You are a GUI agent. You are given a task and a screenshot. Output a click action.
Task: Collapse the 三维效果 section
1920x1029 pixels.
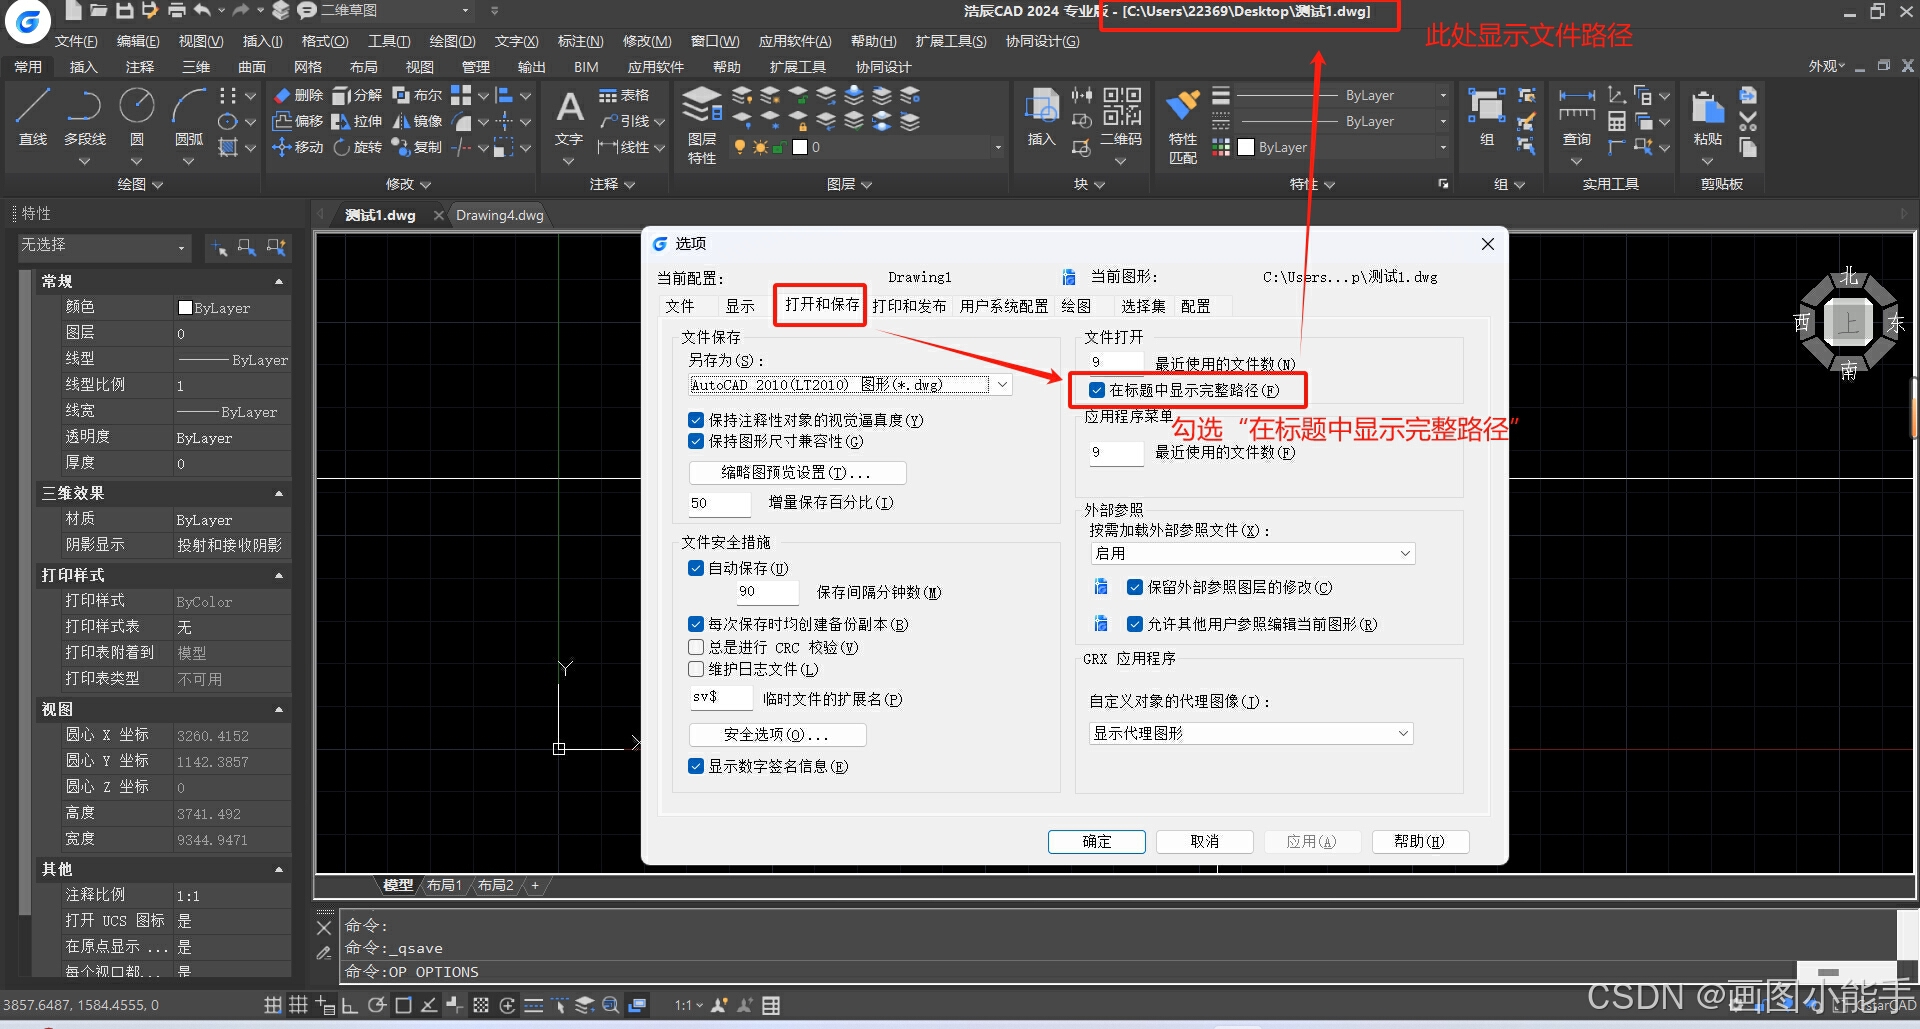(279, 493)
